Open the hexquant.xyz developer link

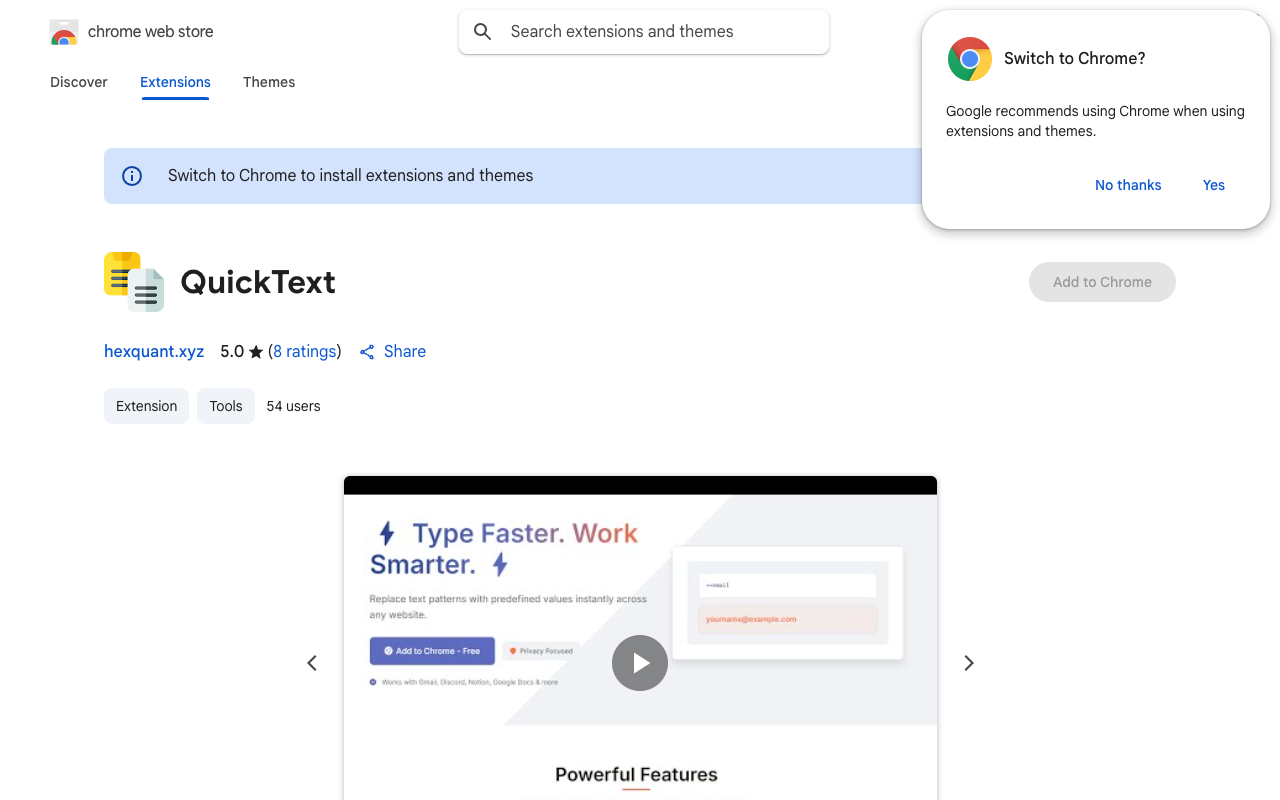click(154, 352)
